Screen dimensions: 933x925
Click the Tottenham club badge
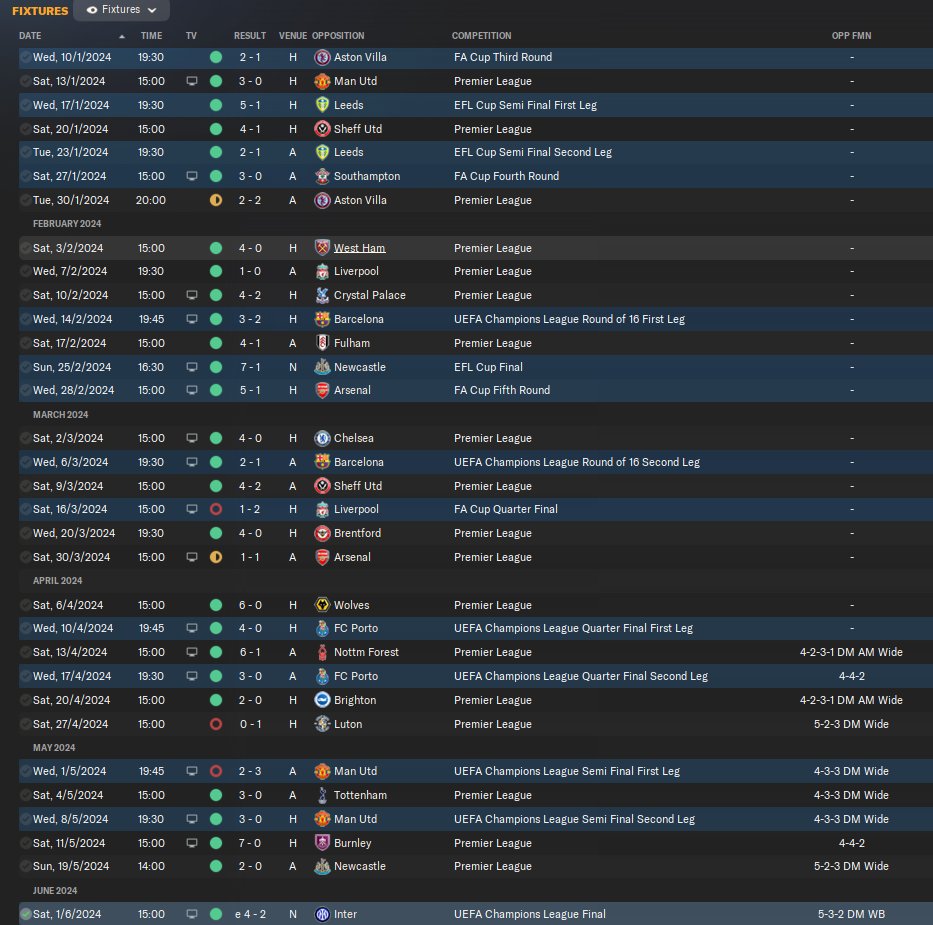pos(322,795)
